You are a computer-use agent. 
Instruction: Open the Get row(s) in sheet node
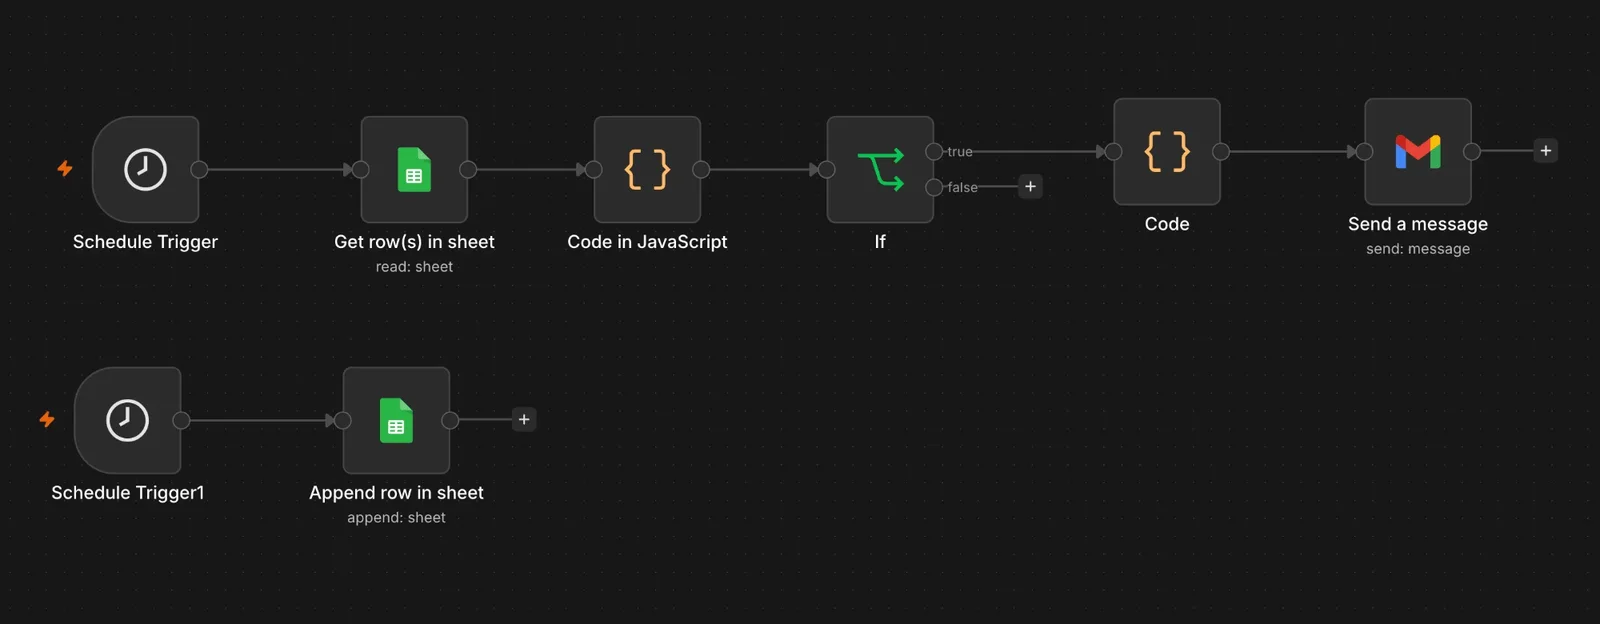tap(414, 169)
